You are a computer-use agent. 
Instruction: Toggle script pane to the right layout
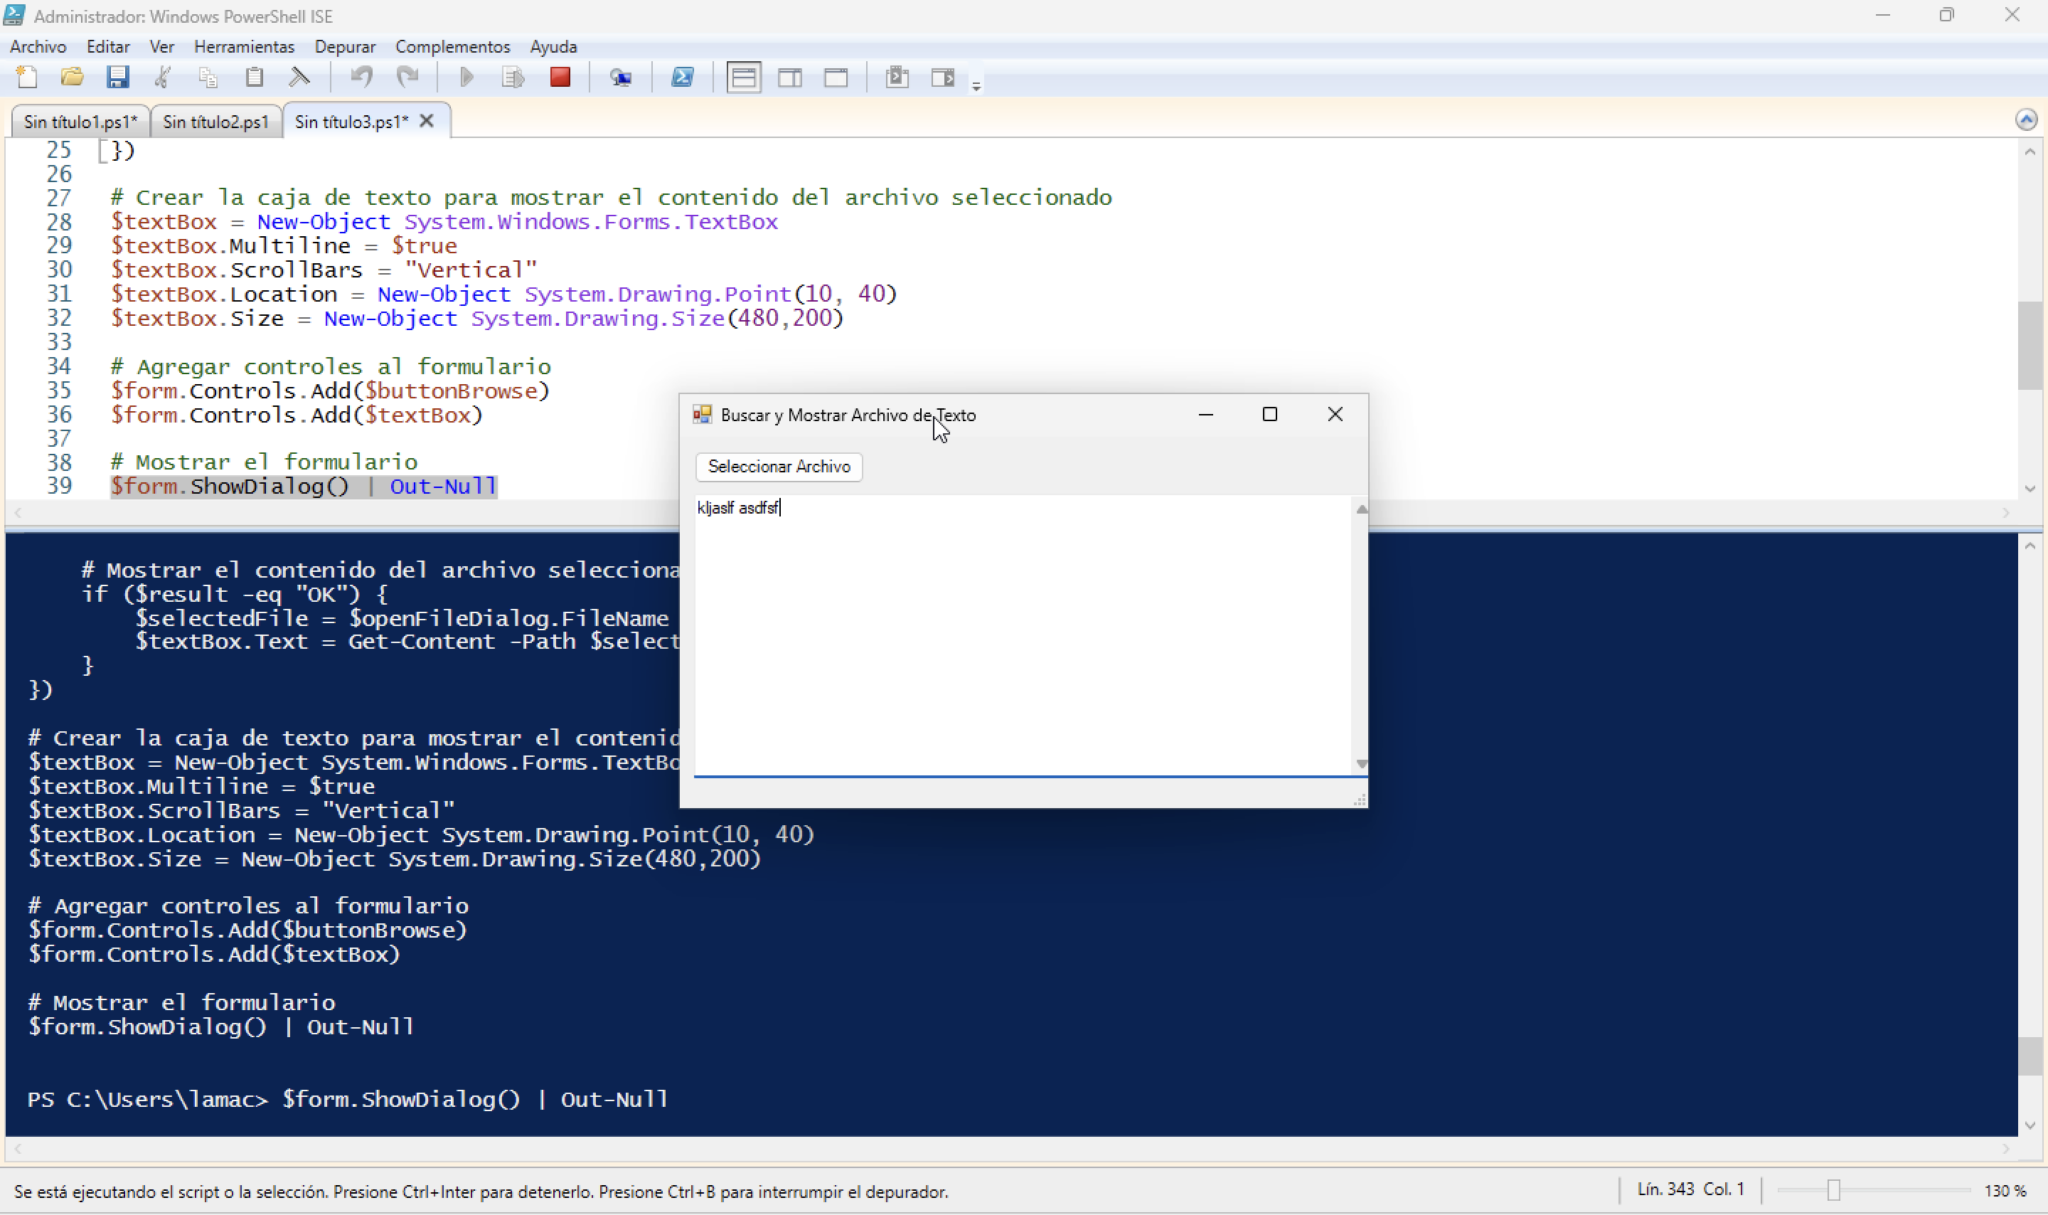(x=789, y=77)
